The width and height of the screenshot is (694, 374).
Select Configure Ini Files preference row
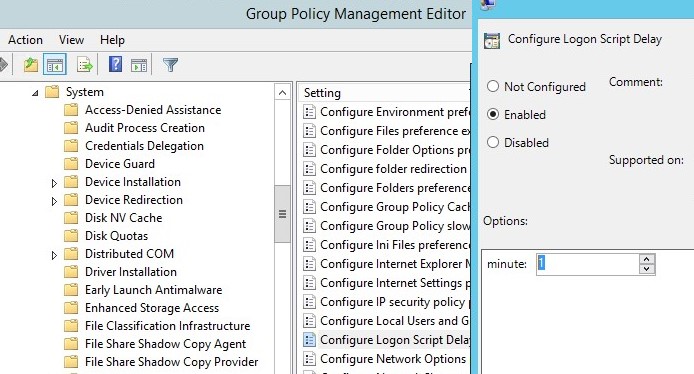point(386,245)
